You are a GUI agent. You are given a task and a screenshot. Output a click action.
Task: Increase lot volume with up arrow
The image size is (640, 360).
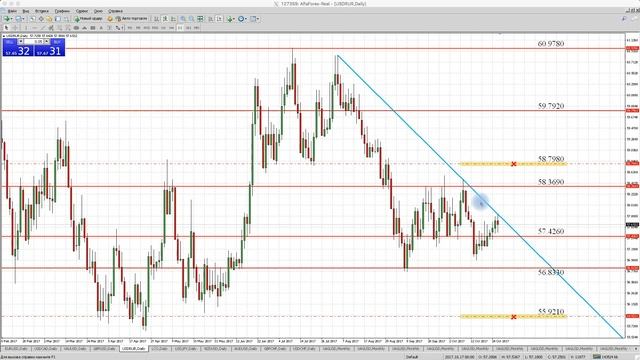(x=47, y=42)
